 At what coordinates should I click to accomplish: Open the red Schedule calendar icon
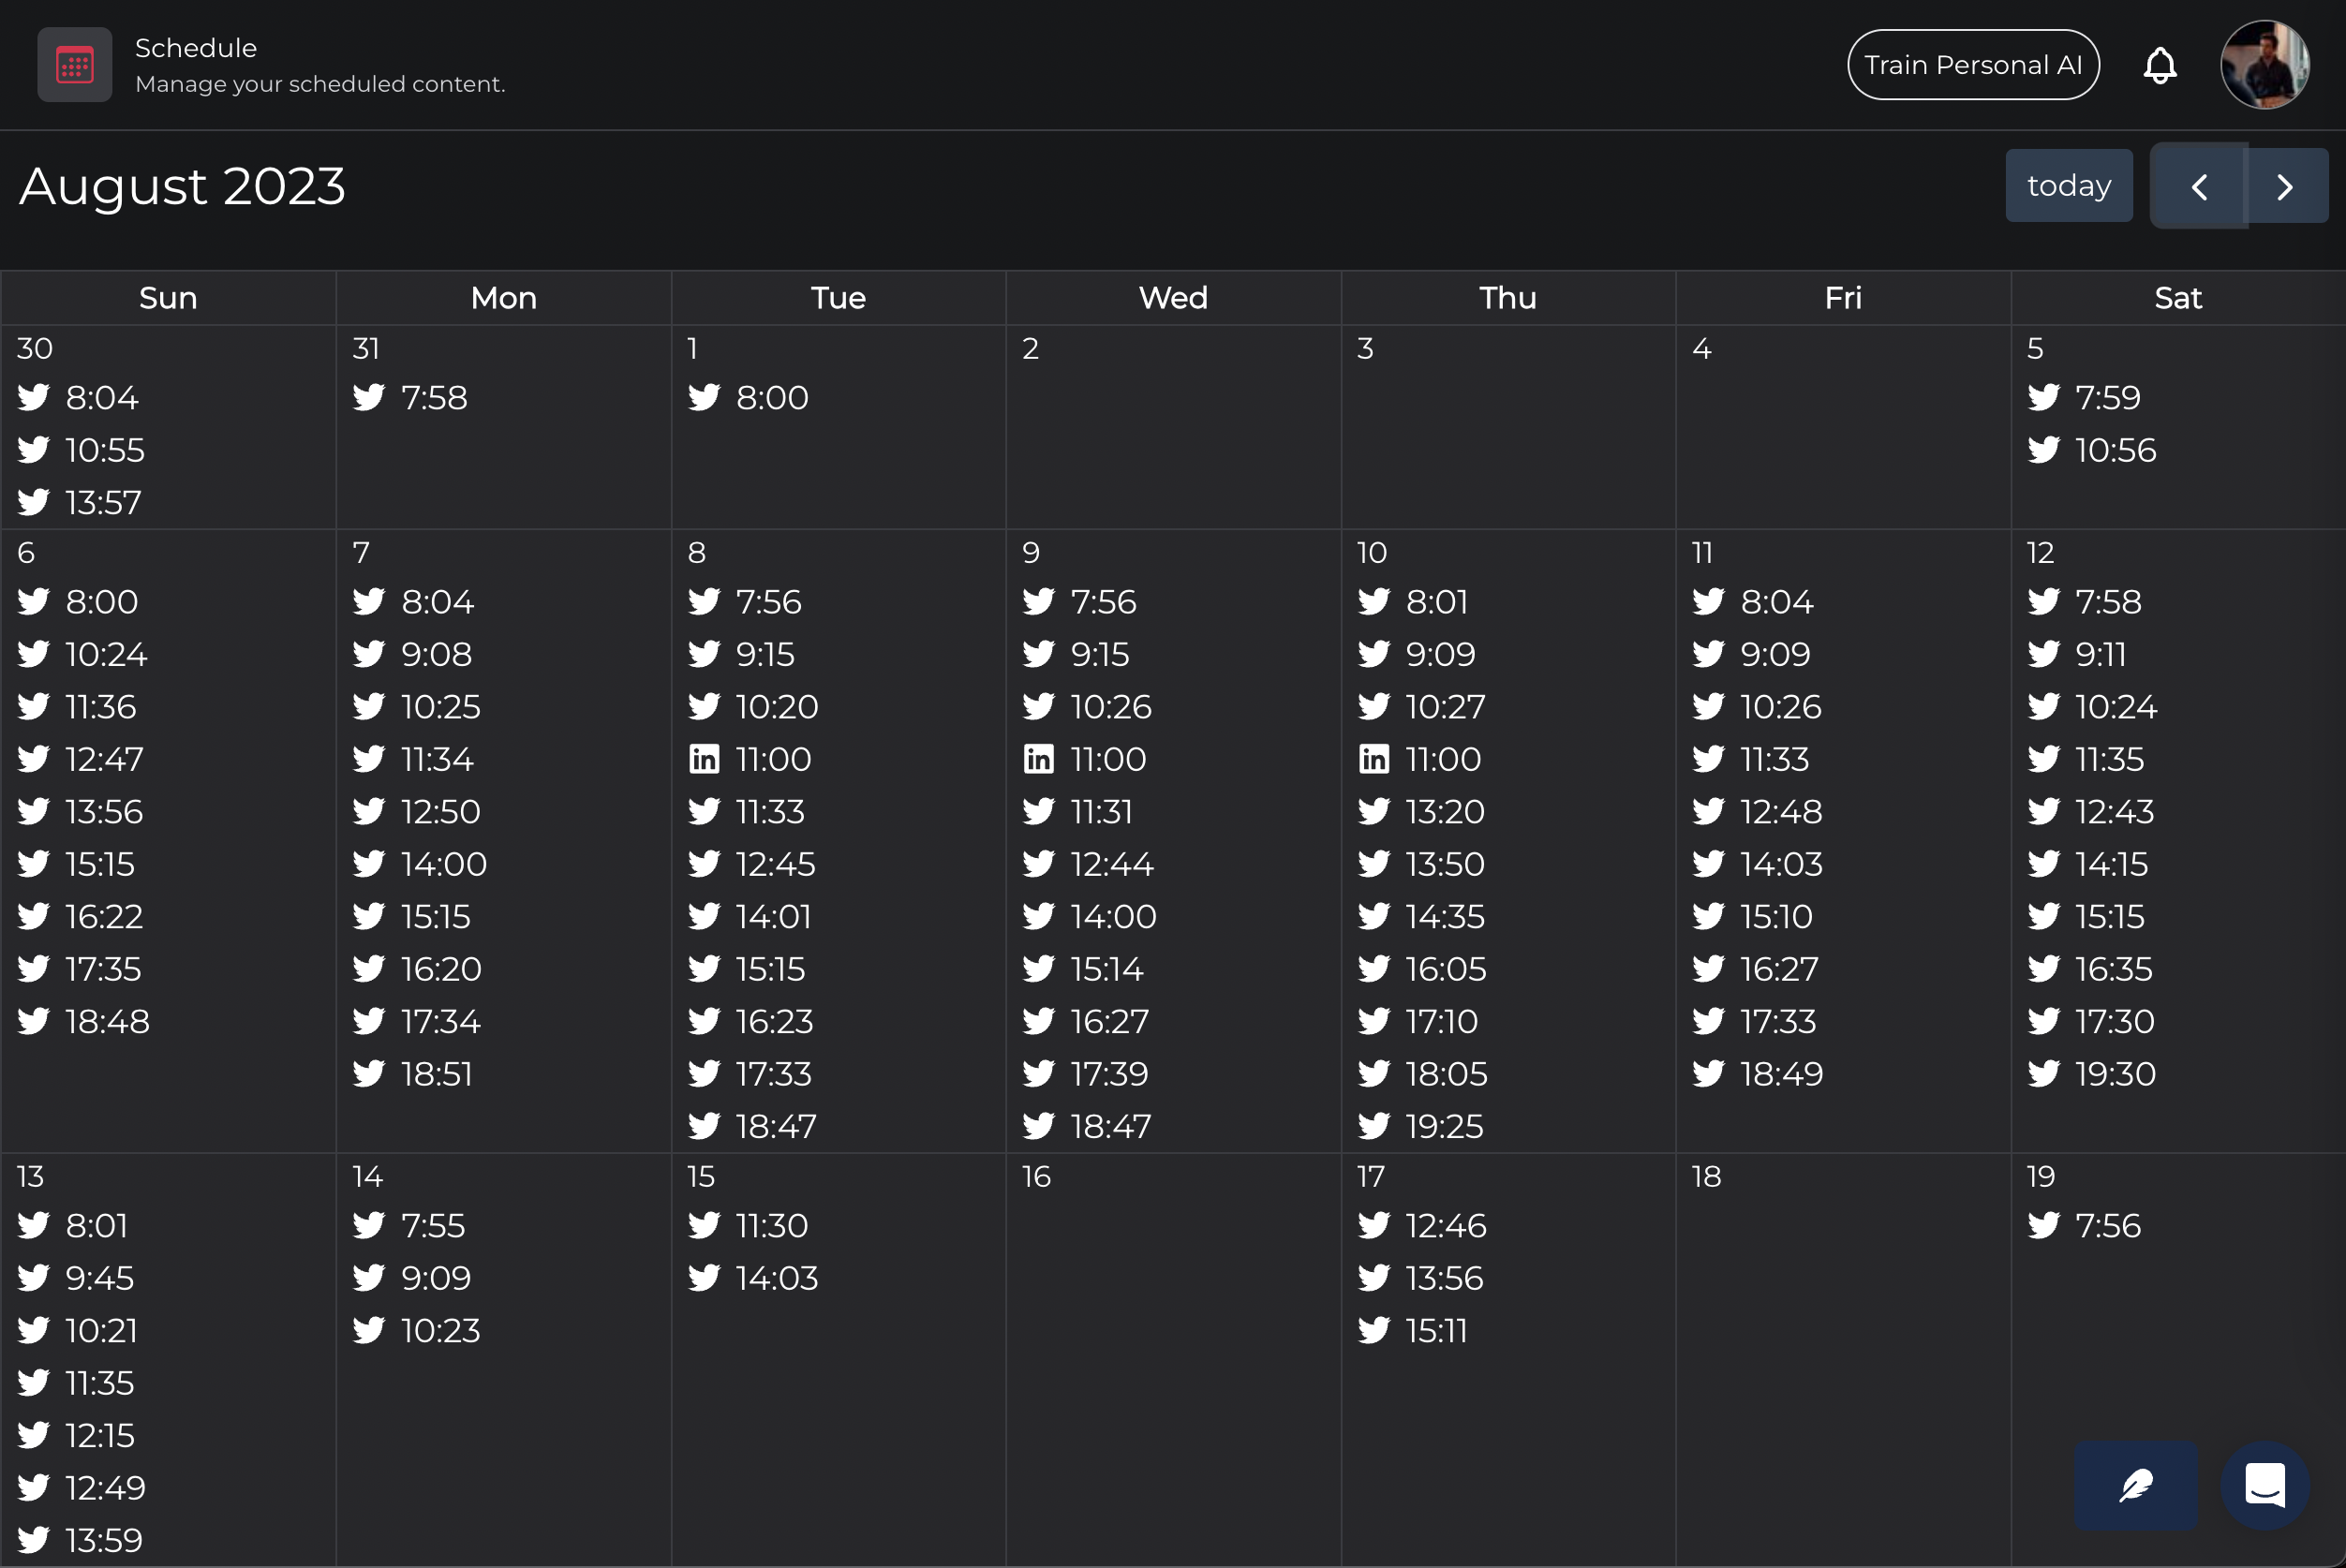pos(74,66)
